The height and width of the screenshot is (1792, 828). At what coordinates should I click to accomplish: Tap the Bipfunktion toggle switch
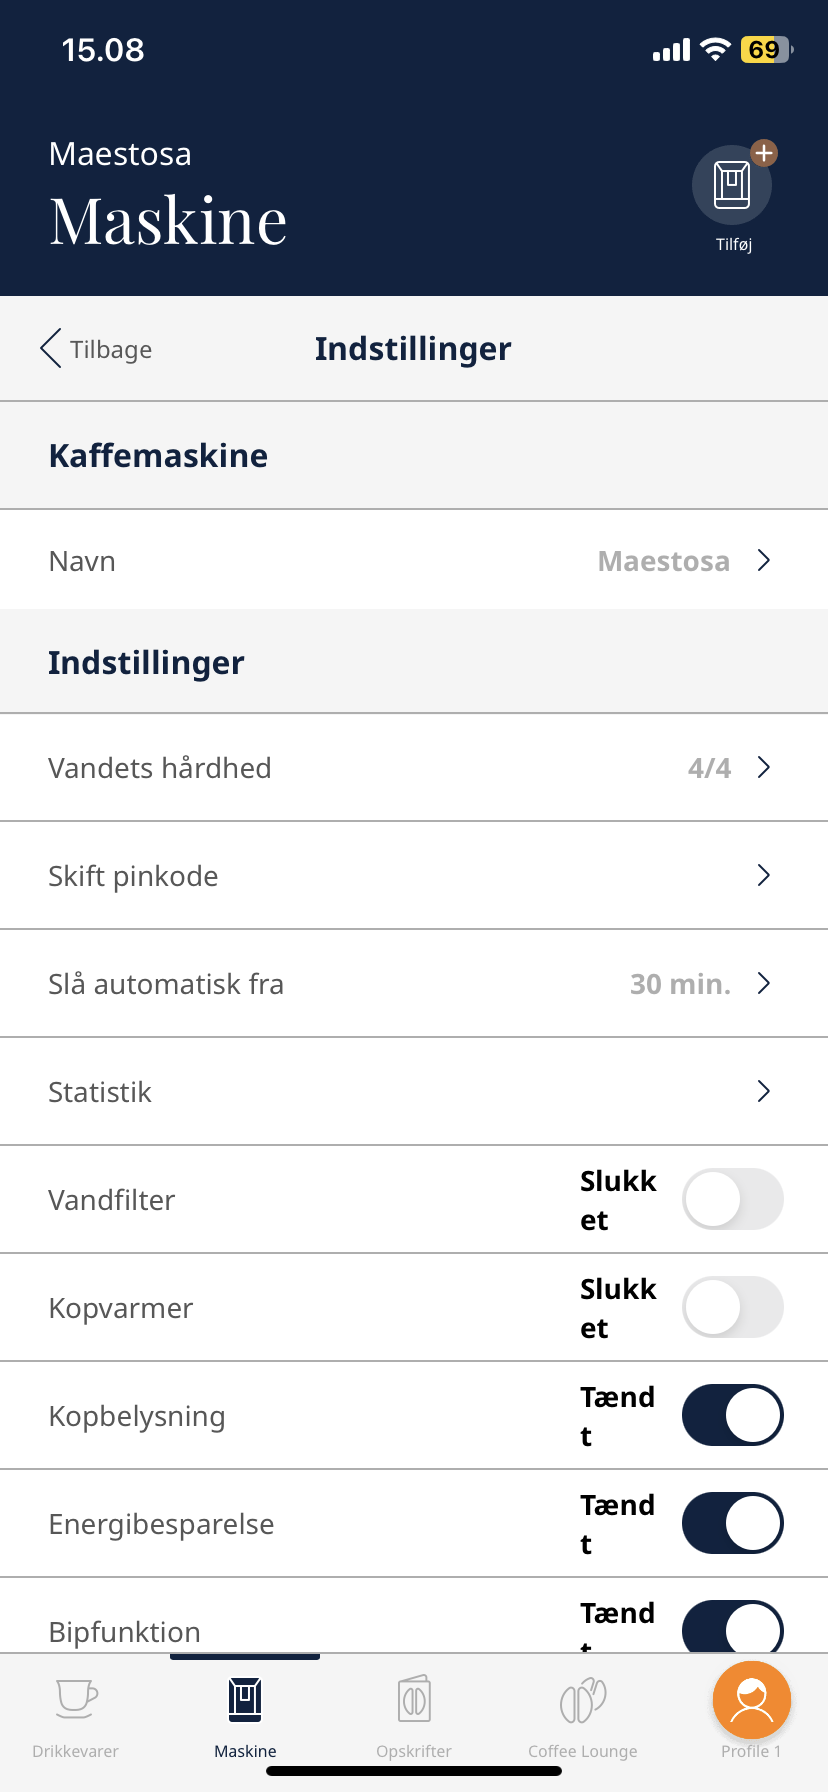732,1628
